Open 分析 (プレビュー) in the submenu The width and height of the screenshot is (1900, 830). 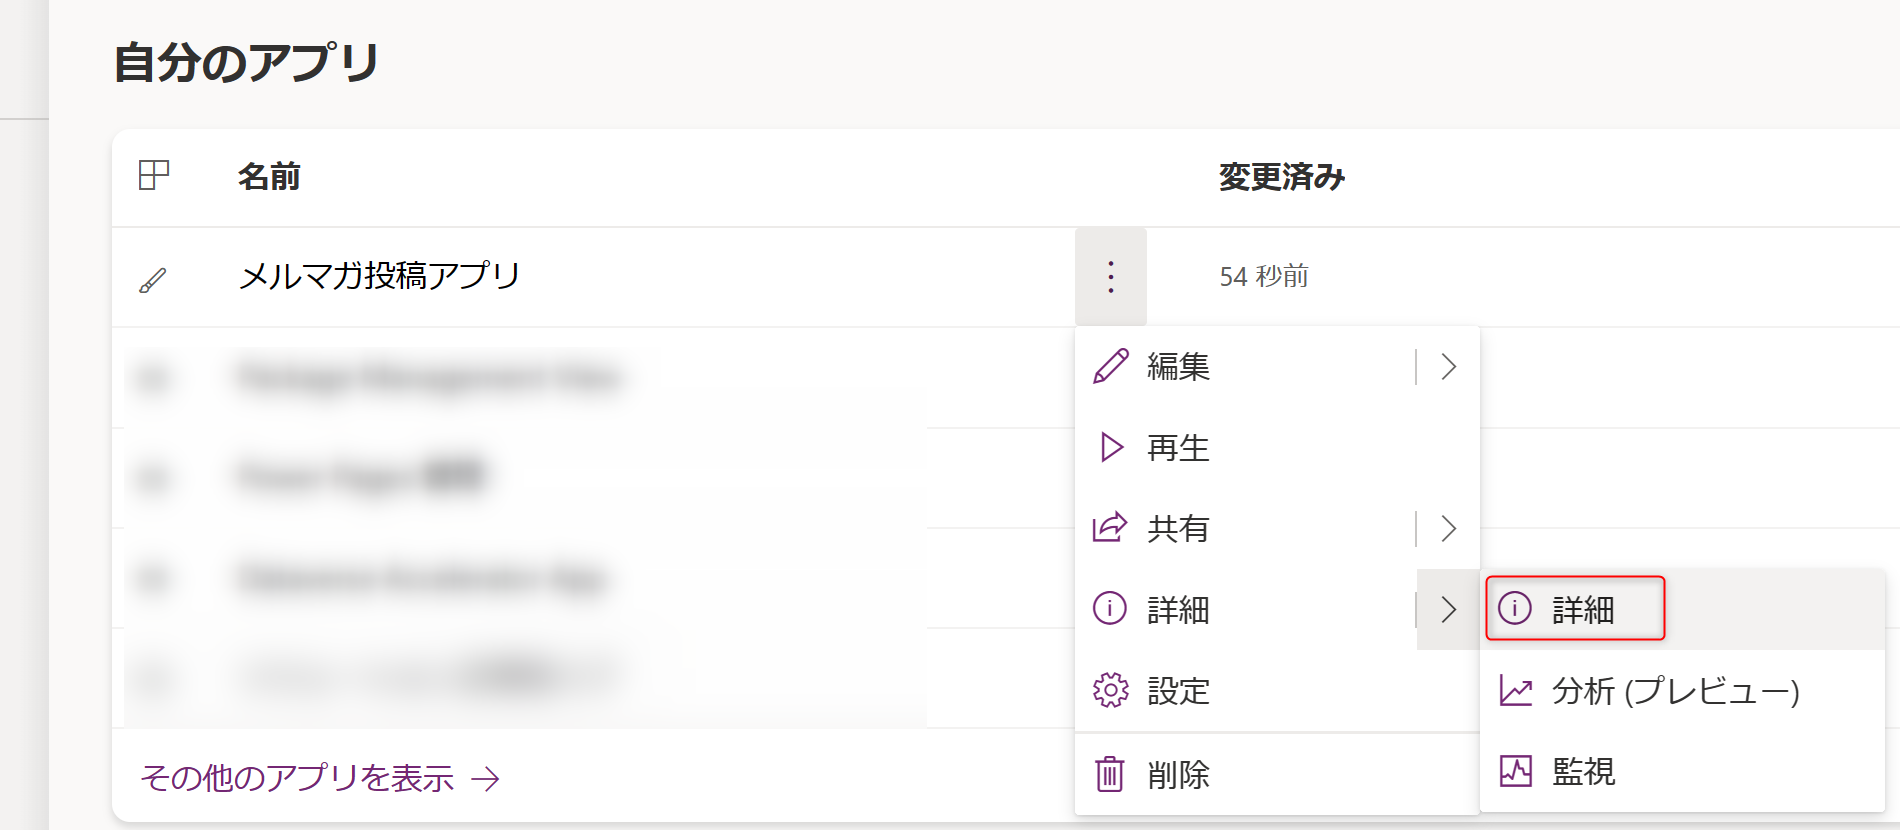[1682, 690]
